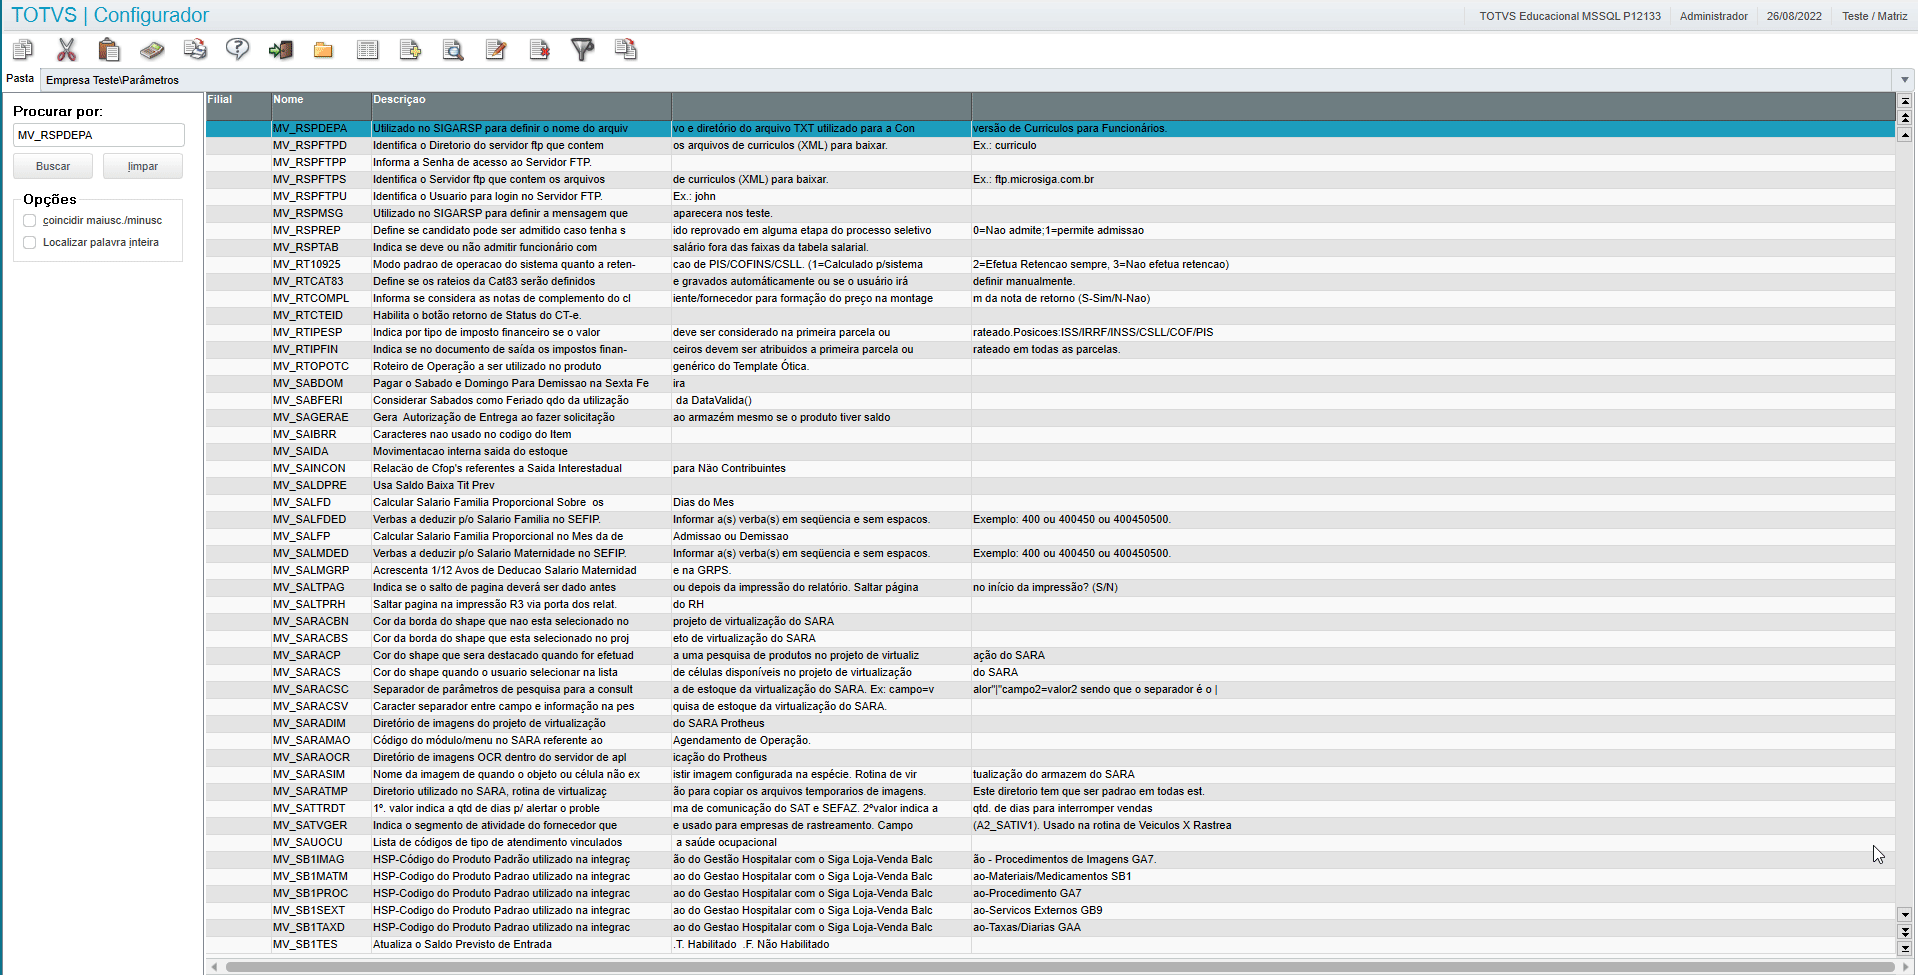Open the Calculator toolbar icon
The height and width of the screenshot is (975, 1918).
click(x=152, y=49)
